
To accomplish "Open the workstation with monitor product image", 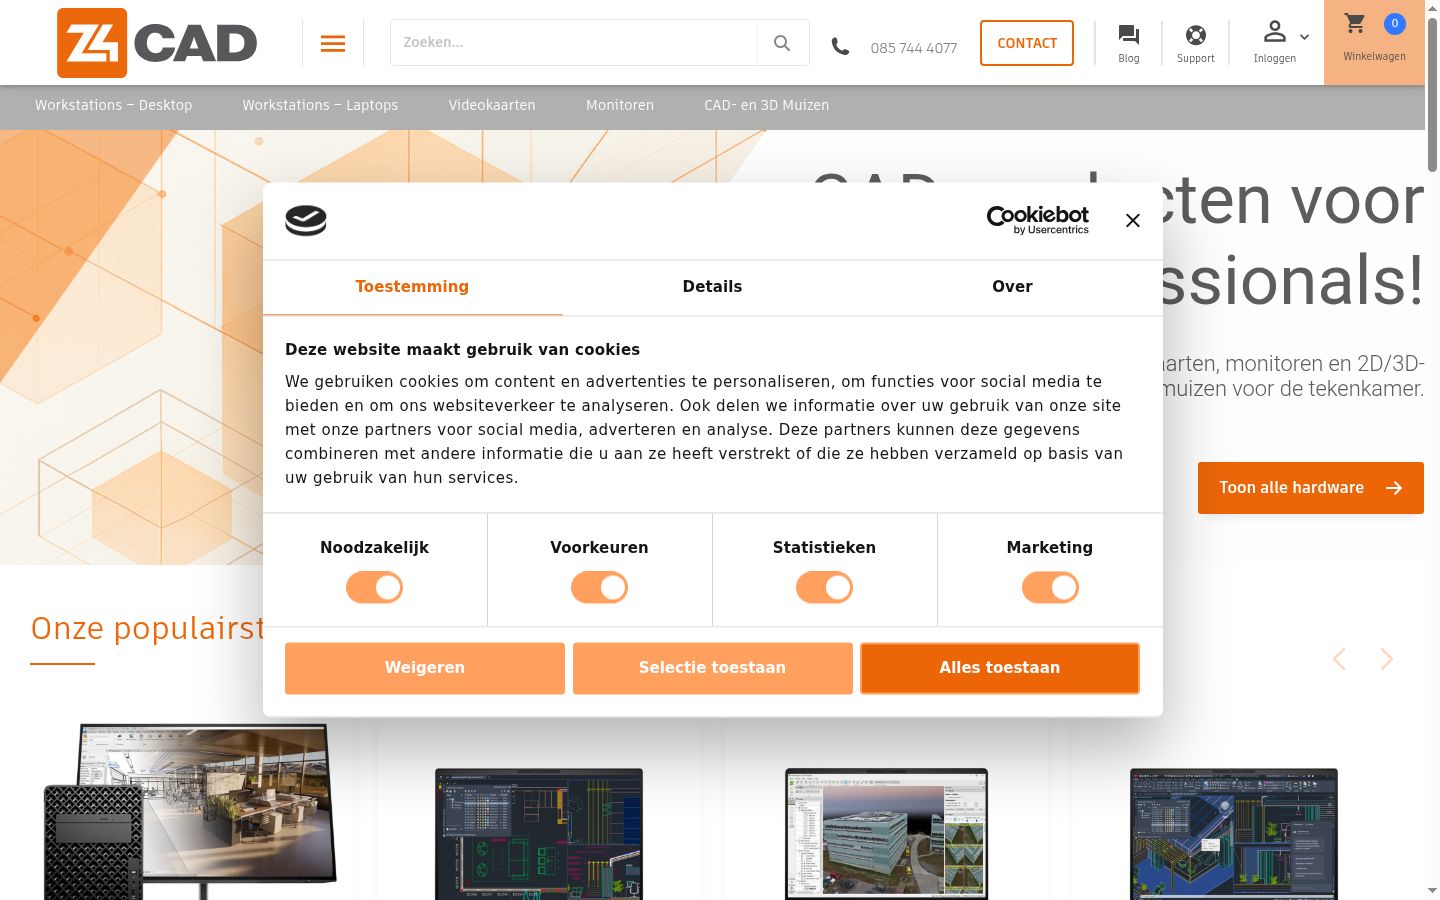I will pyautogui.click(x=190, y=811).
